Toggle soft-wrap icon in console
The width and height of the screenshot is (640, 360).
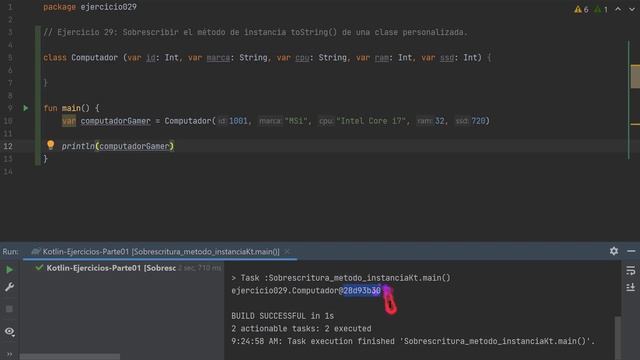[x=631, y=270]
